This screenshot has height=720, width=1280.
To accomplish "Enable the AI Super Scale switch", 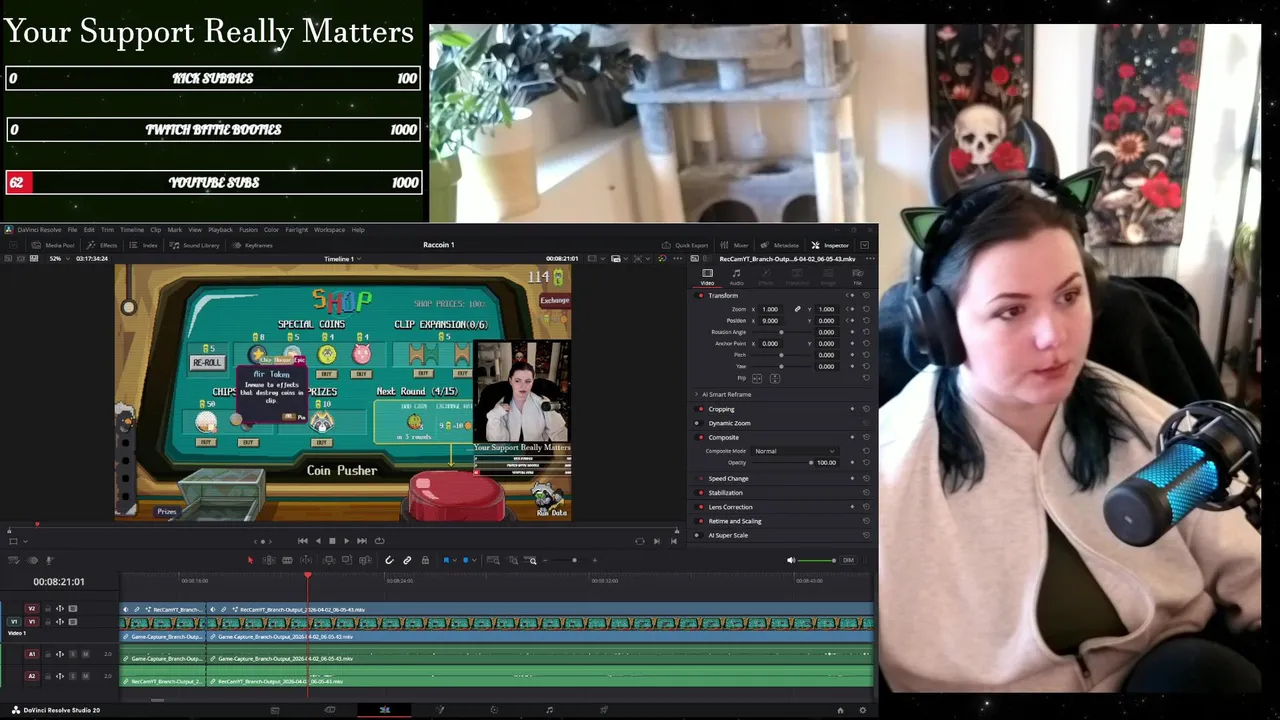I will coord(700,535).
